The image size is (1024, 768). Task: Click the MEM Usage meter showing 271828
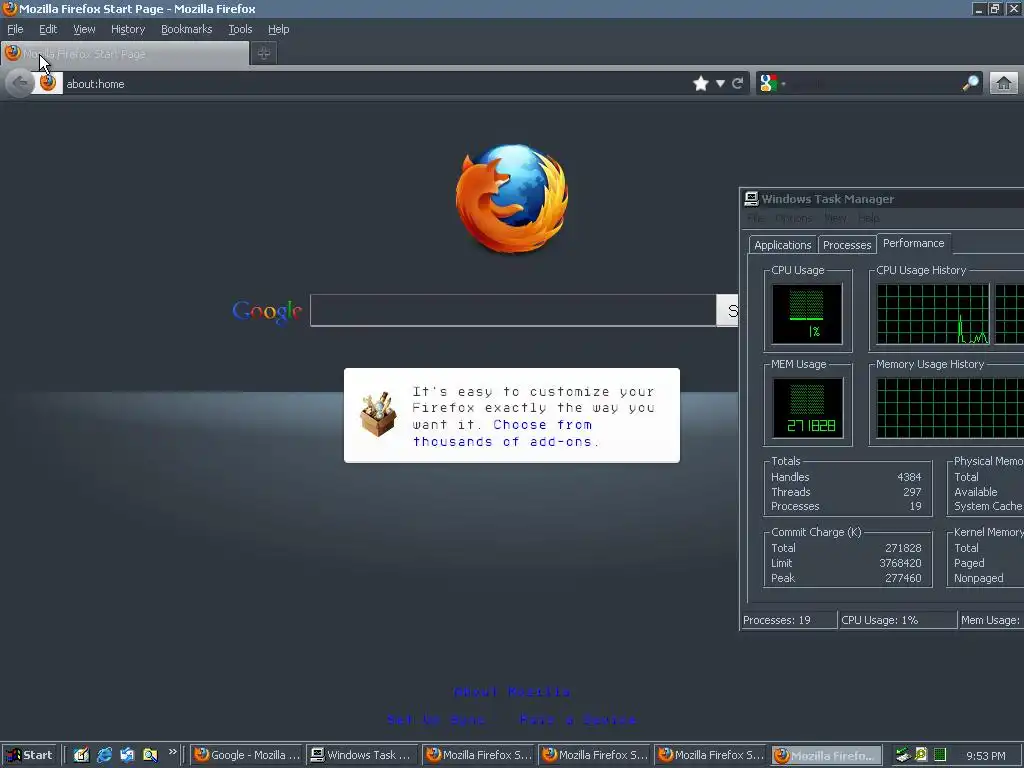pos(808,408)
